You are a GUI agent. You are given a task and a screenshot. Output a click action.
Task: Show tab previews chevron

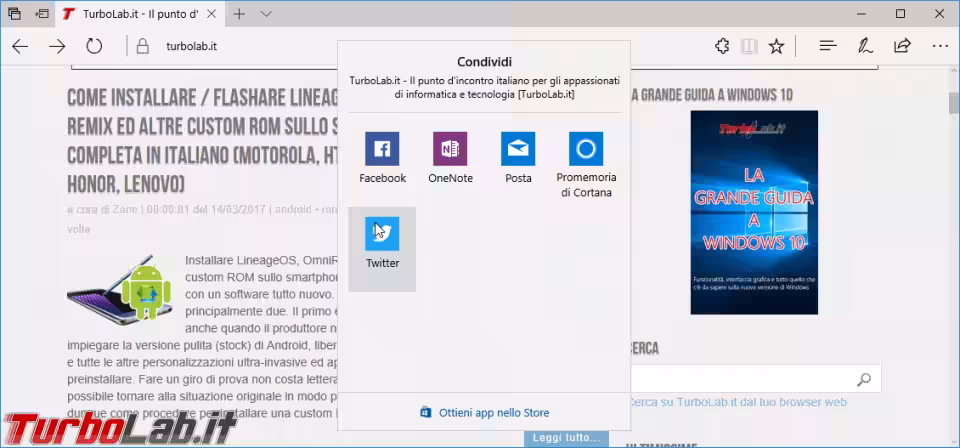coord(266,13)
